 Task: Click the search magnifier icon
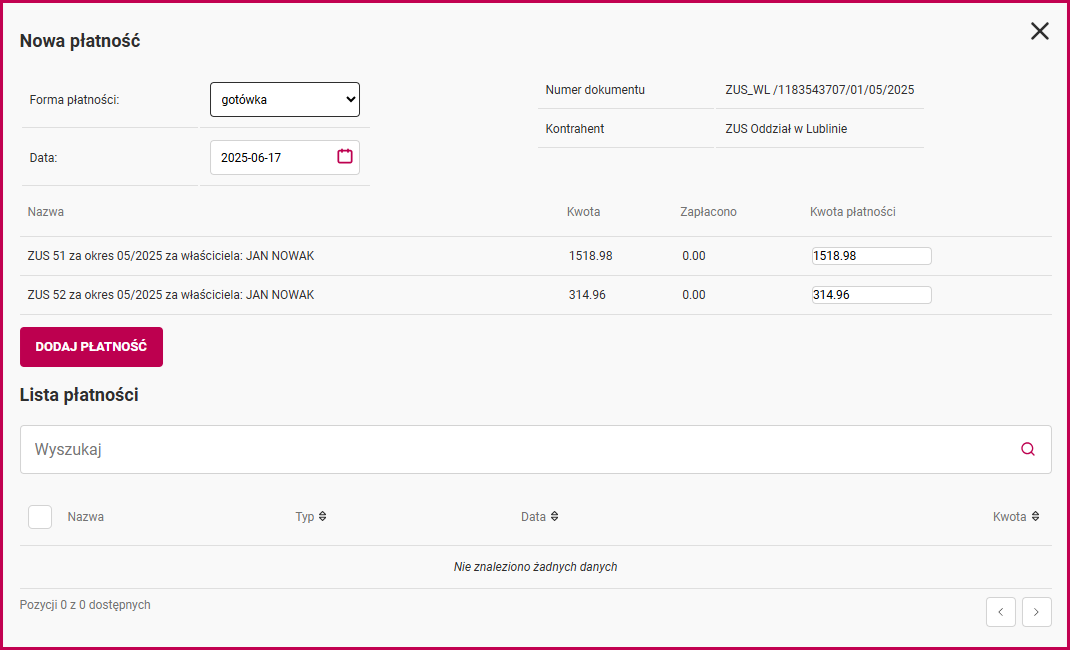(x=1028, y=449)
